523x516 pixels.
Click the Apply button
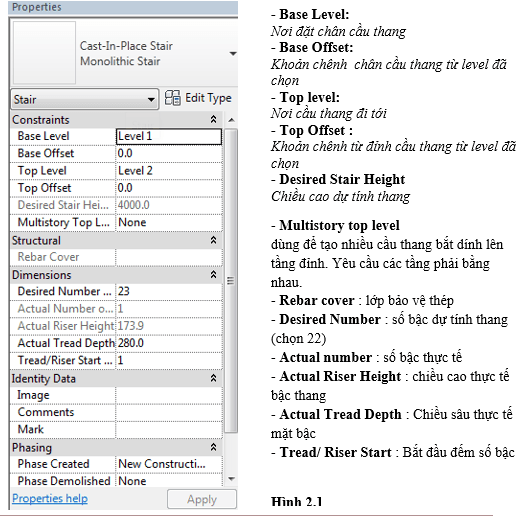coord(202,499)
